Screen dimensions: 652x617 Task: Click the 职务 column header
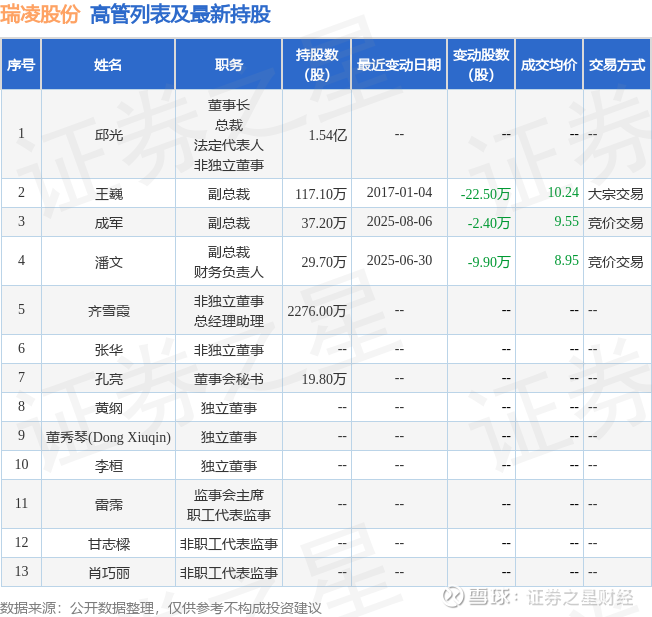(x=229, y=64)
